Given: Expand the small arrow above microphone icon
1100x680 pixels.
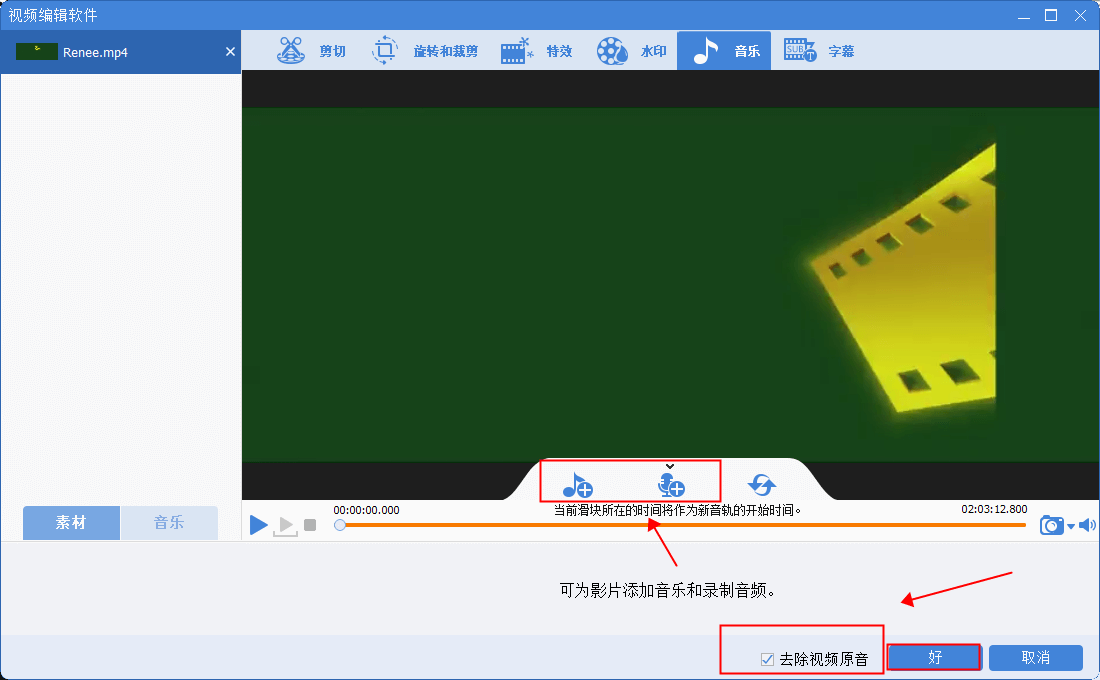Looking at the screenshot, I should [670, 466].
